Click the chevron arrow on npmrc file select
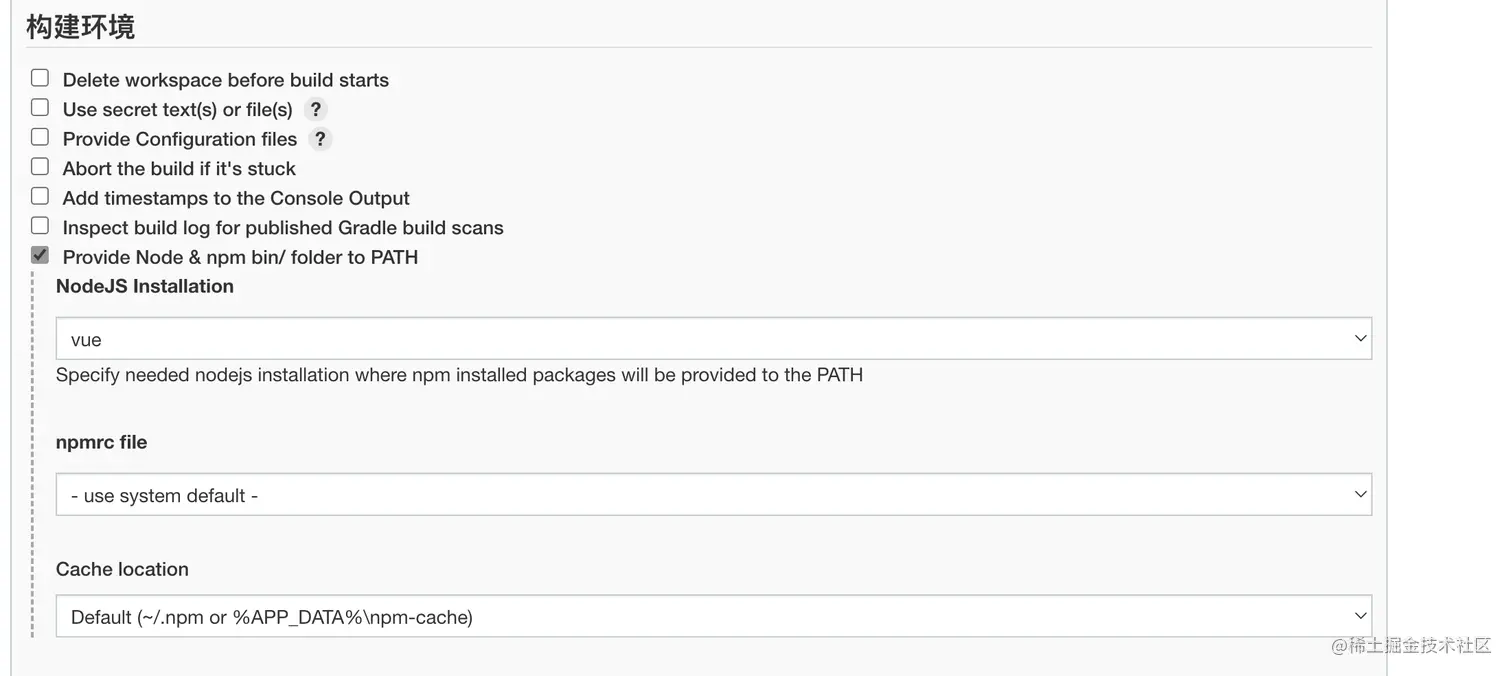This screenshot has width=1512, height=676. [1360, 495]
